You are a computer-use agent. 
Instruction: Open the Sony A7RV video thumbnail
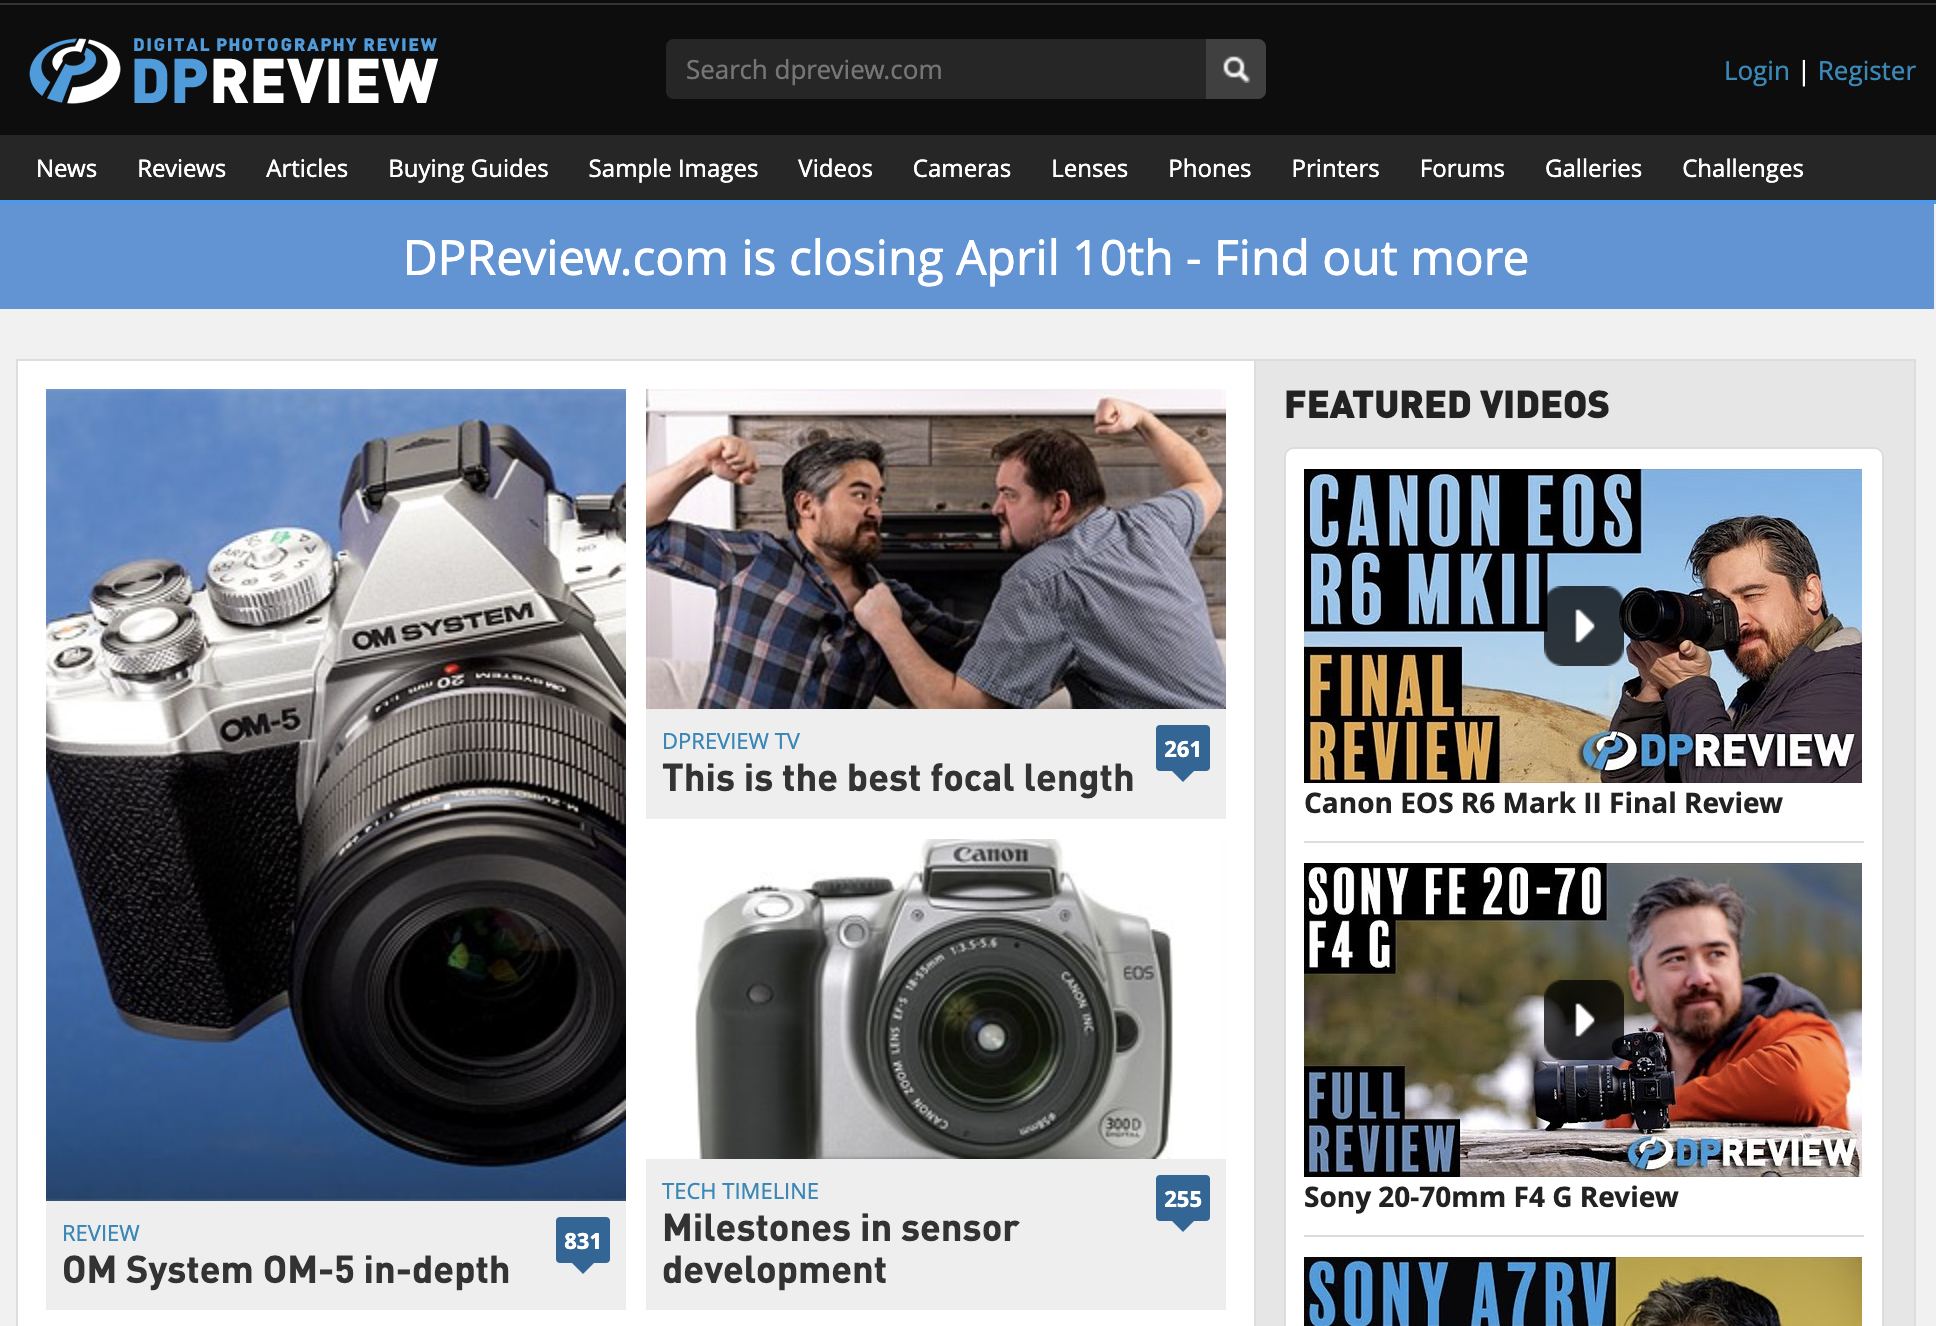(x=1583, y=1291)
